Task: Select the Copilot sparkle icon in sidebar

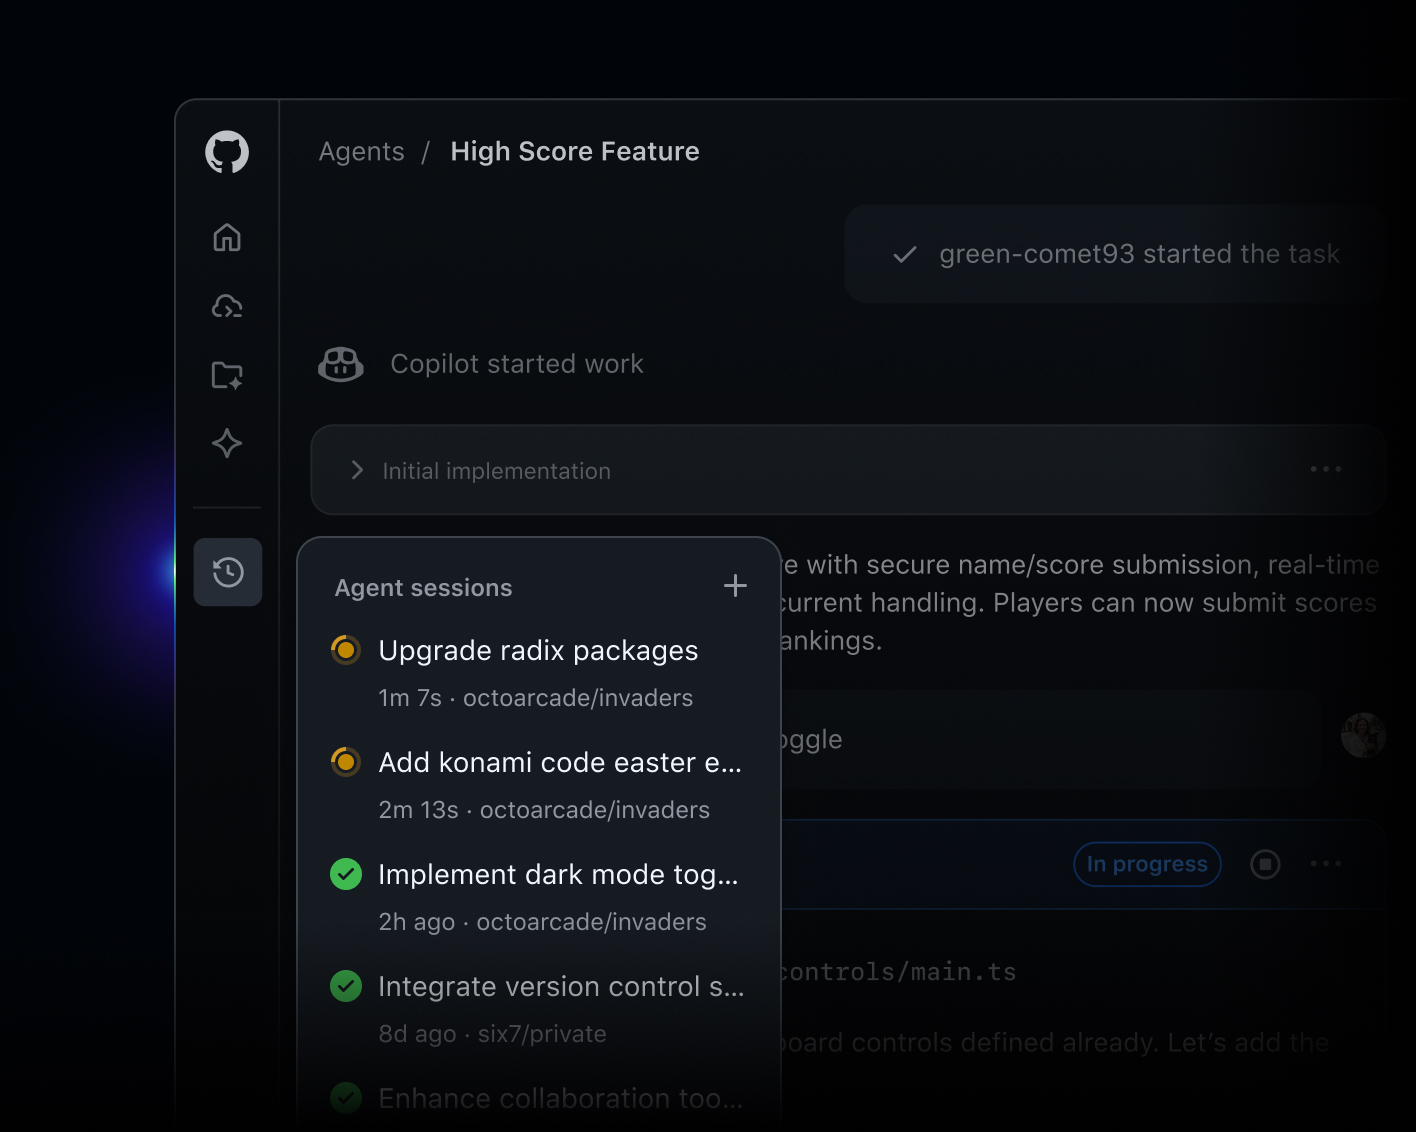Action: point(227,443)
